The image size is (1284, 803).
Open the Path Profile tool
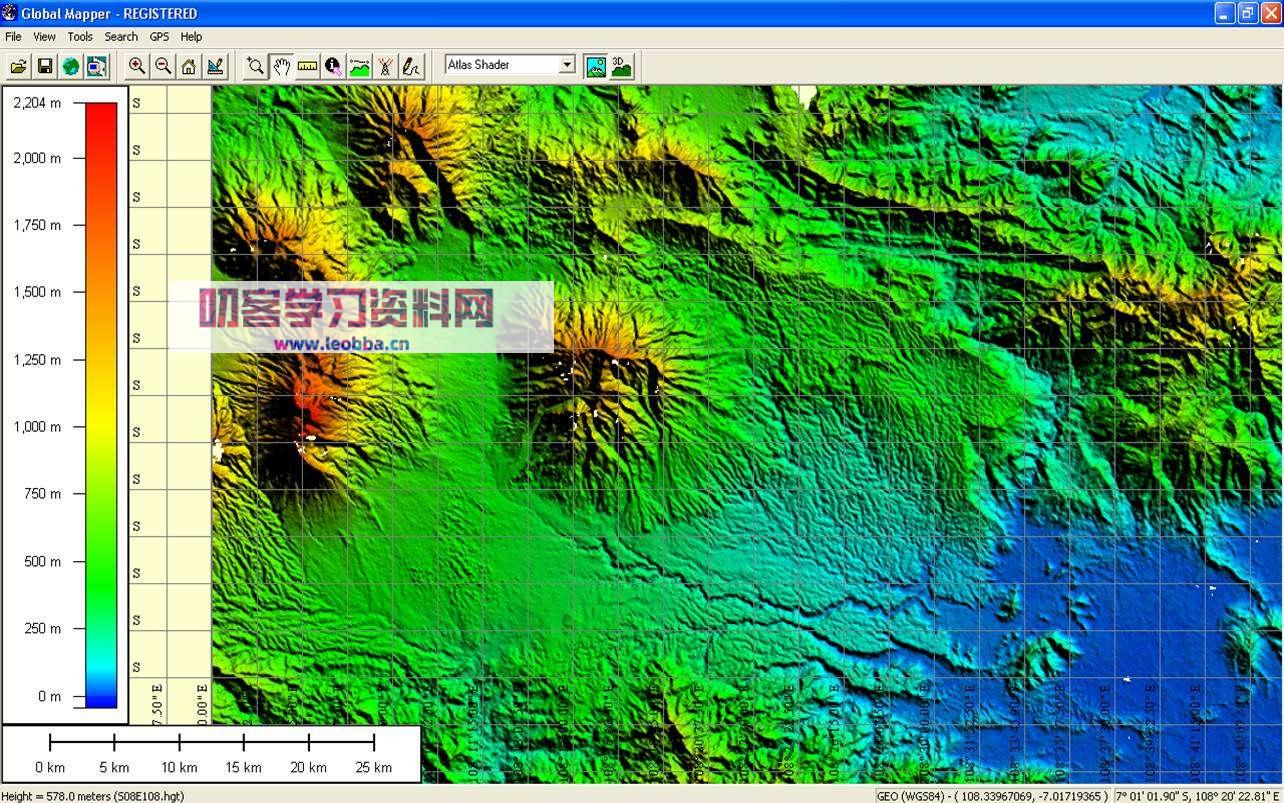point(359,65)
